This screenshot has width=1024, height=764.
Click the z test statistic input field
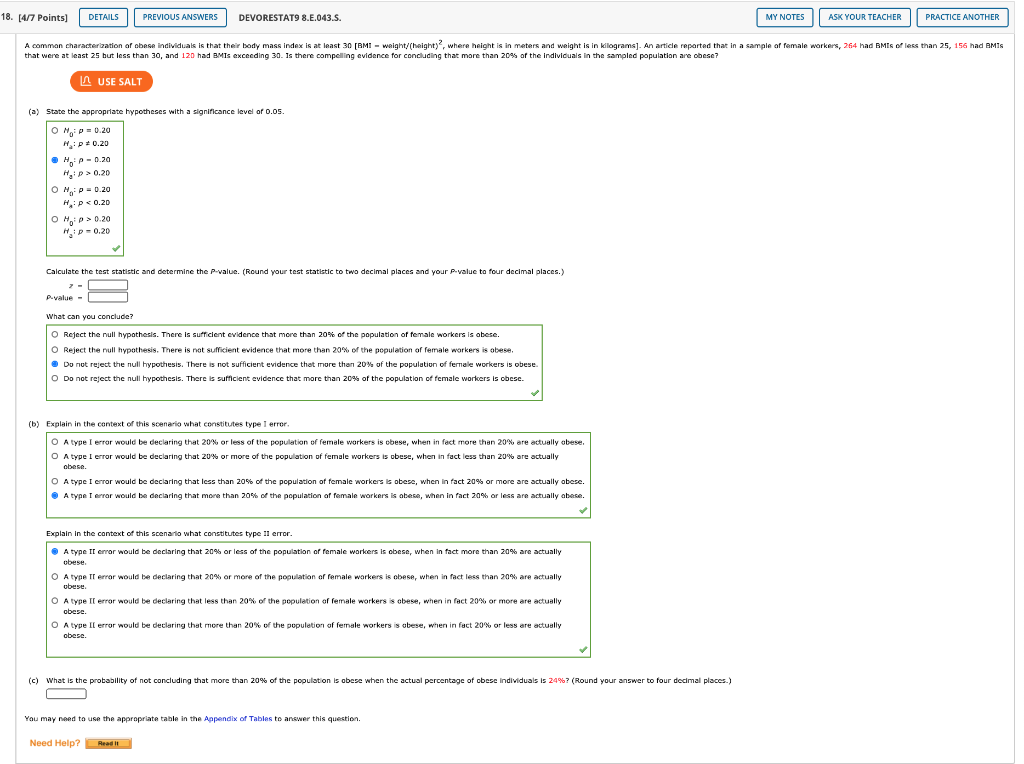coord(107,284)
